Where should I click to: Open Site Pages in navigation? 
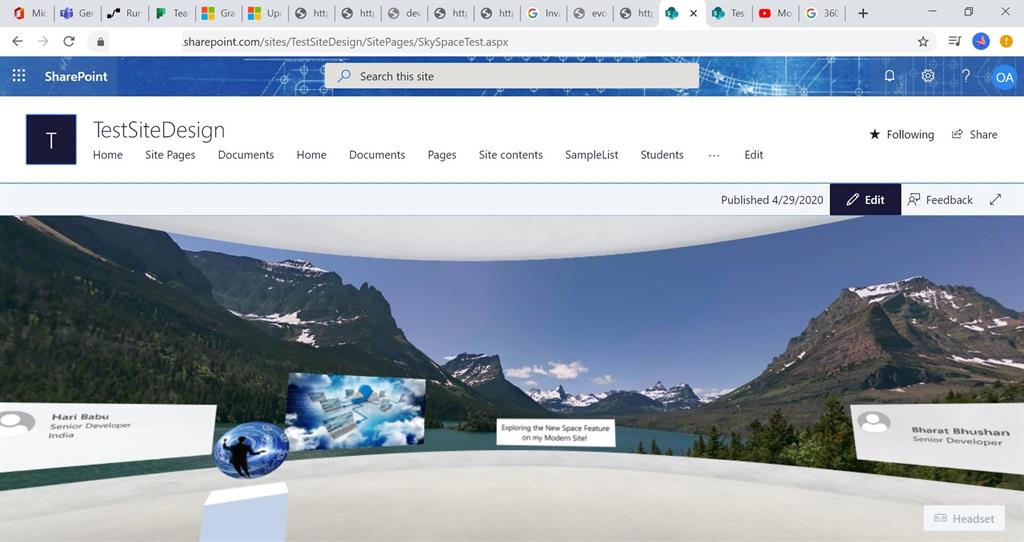pos(170,155)
